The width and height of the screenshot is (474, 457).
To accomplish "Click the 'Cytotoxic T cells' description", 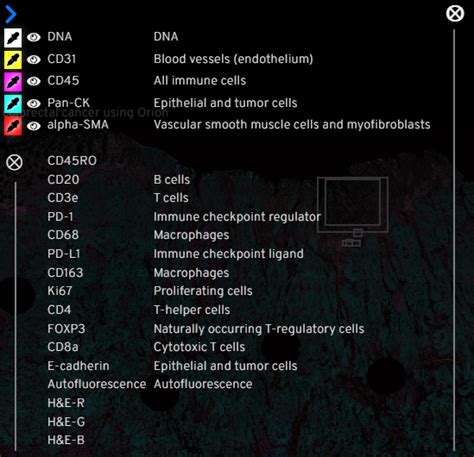I will [199, 347].
